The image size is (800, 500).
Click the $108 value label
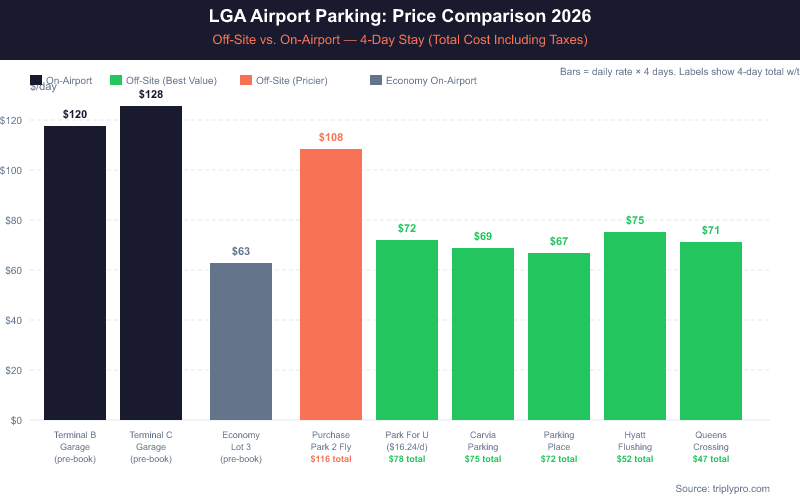pos(331,137)
